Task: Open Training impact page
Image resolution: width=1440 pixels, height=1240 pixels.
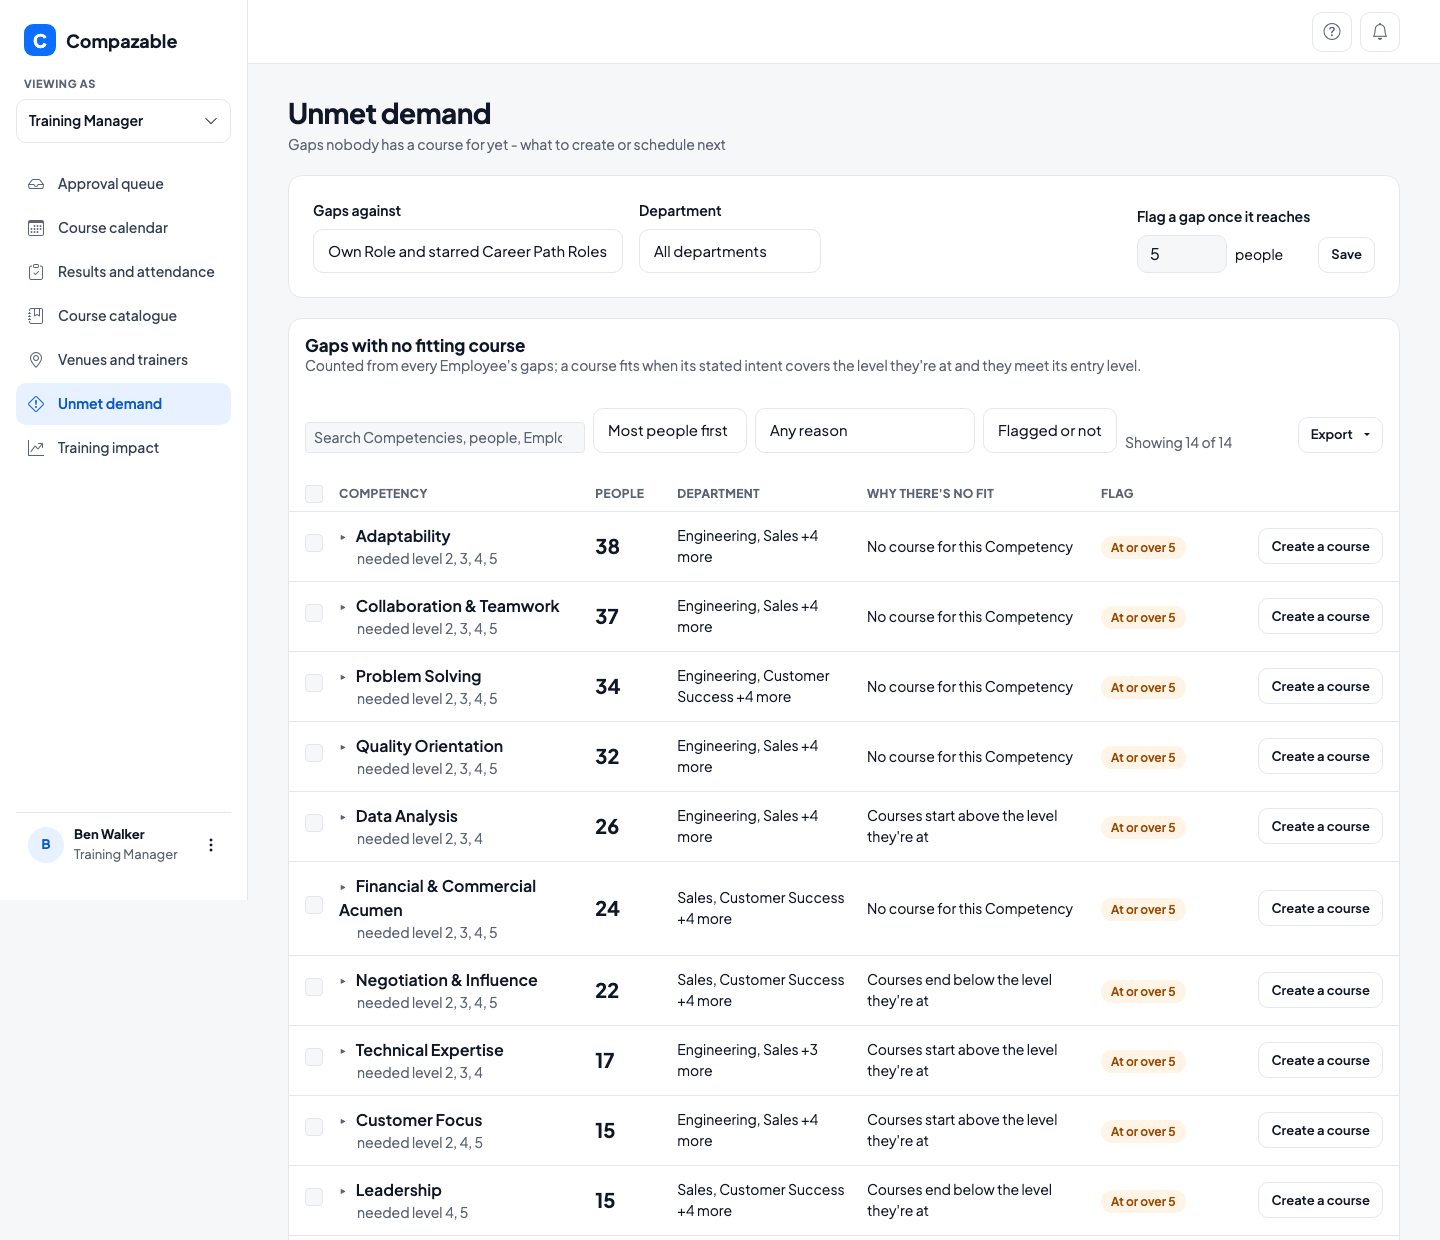Action: coord(123,448)
